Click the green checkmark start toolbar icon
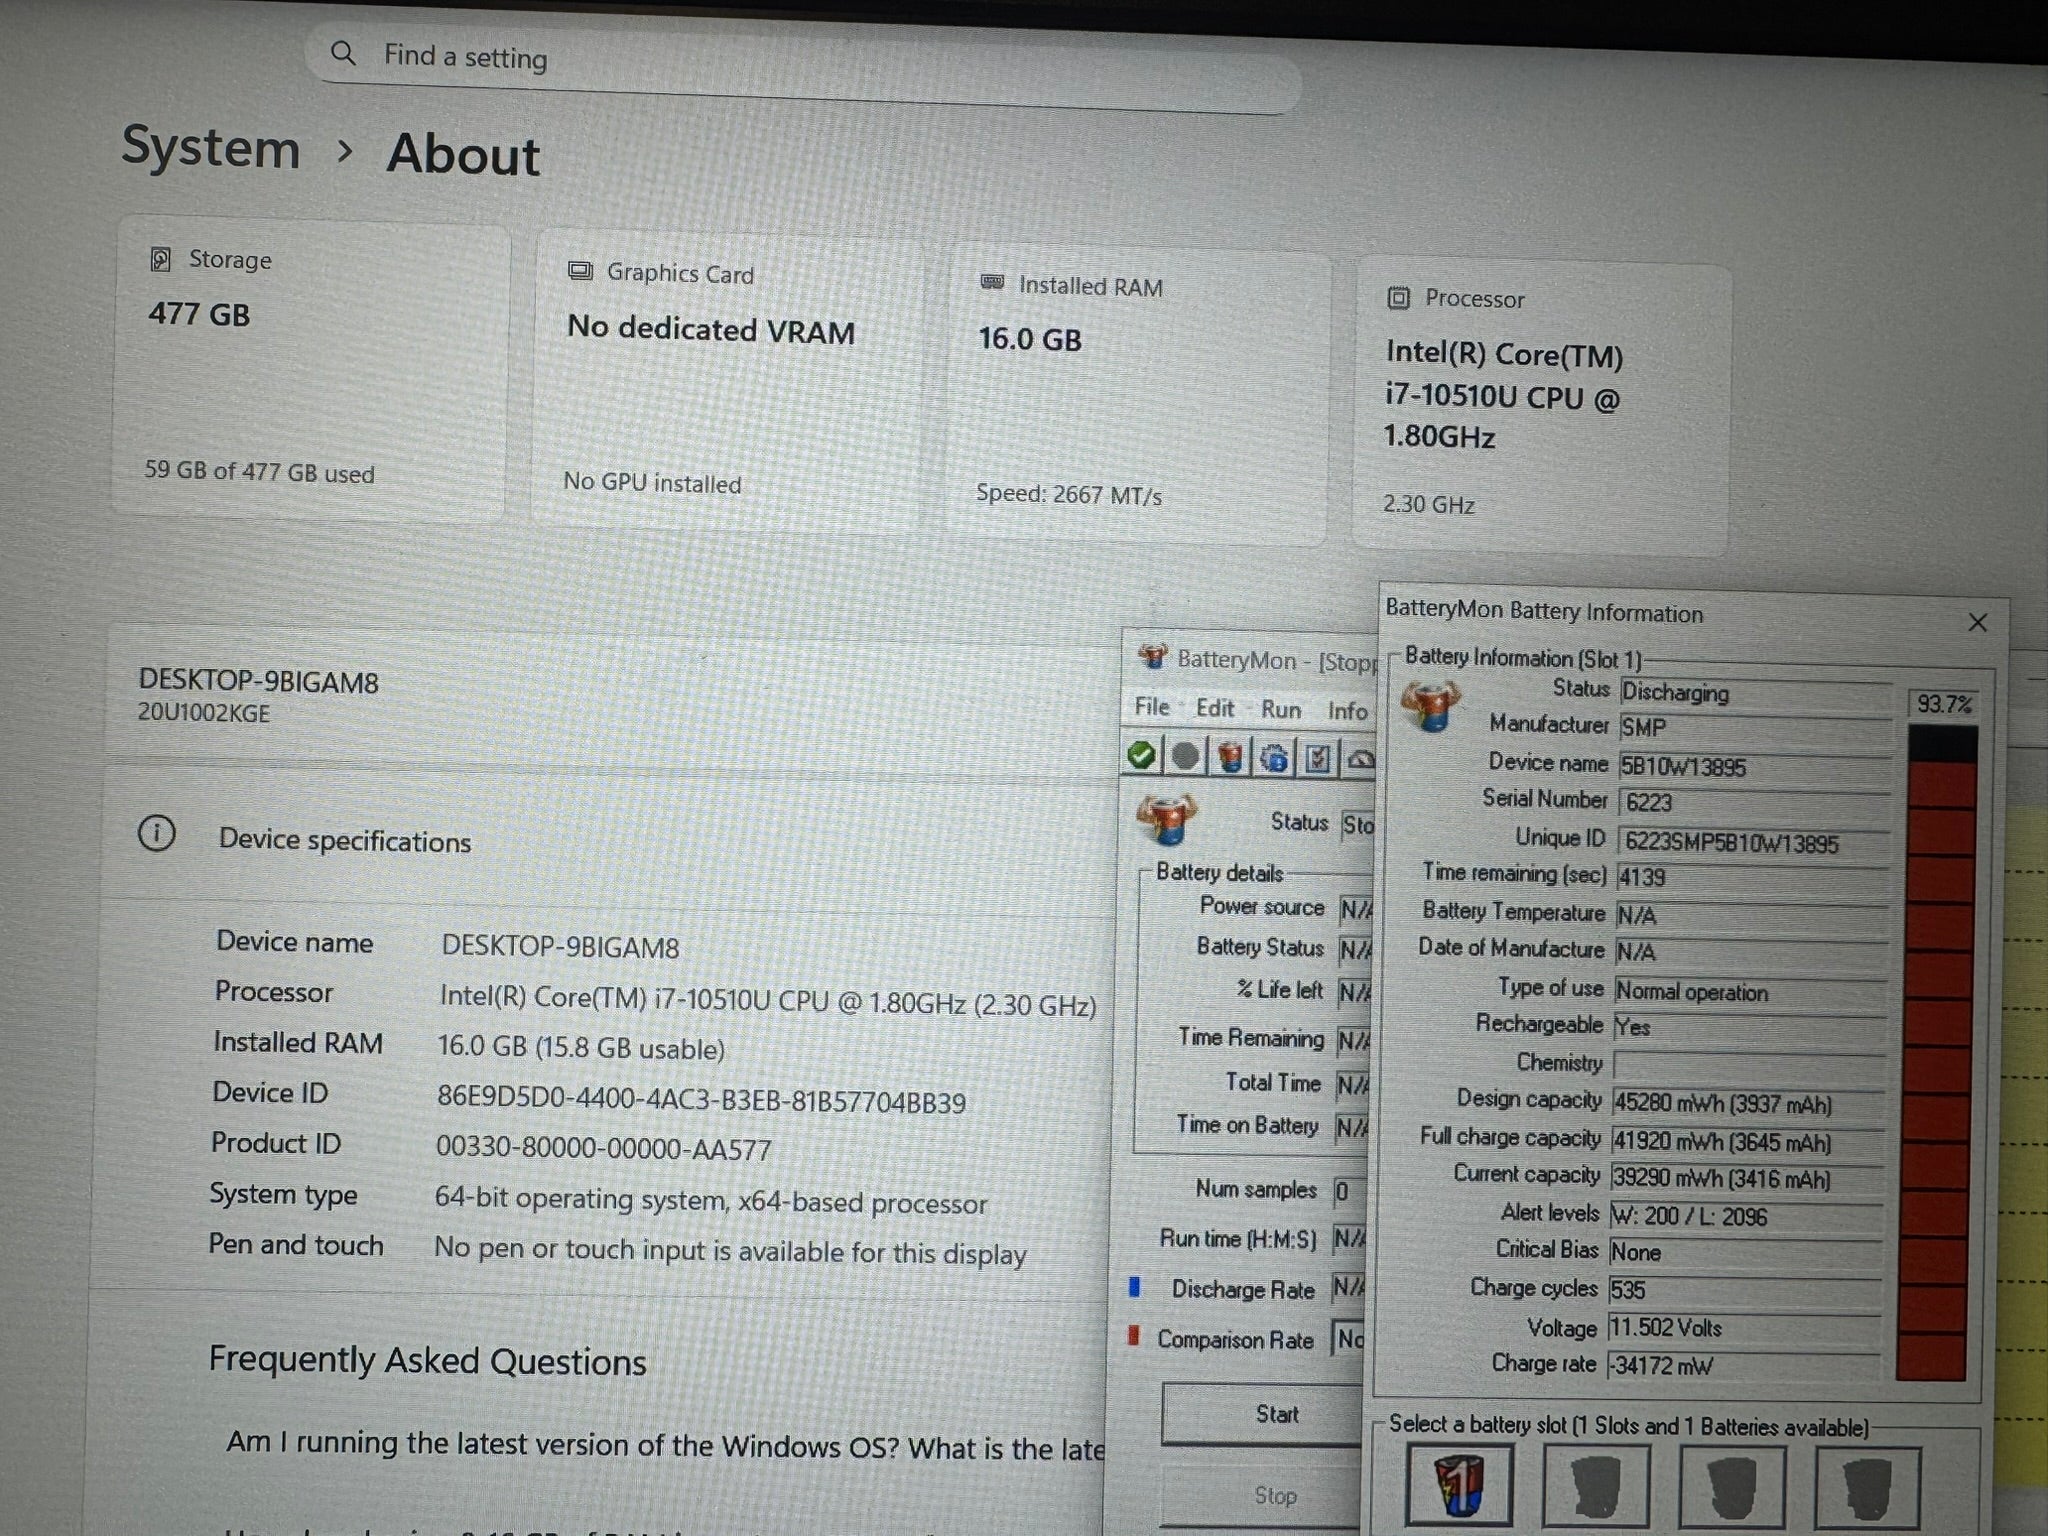Viewport: 2048px width, 1536px height. coord(1141,756)
